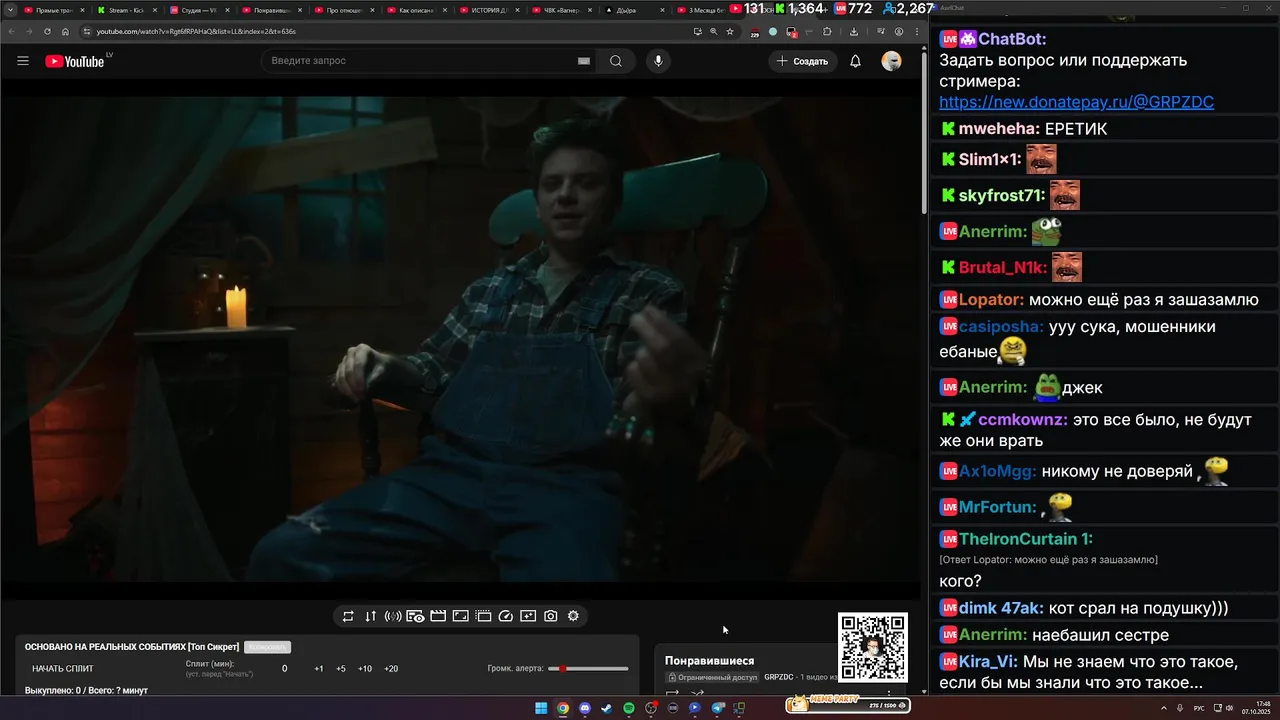Screen dimensions: 1280x720
Task: Click the eye overlay icon in the player toolbar
Action: pos(415,616)
